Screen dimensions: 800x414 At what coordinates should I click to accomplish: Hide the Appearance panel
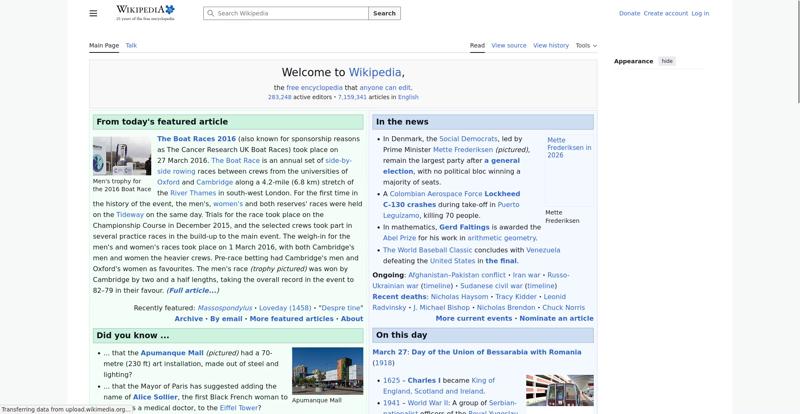click(667, 61)
